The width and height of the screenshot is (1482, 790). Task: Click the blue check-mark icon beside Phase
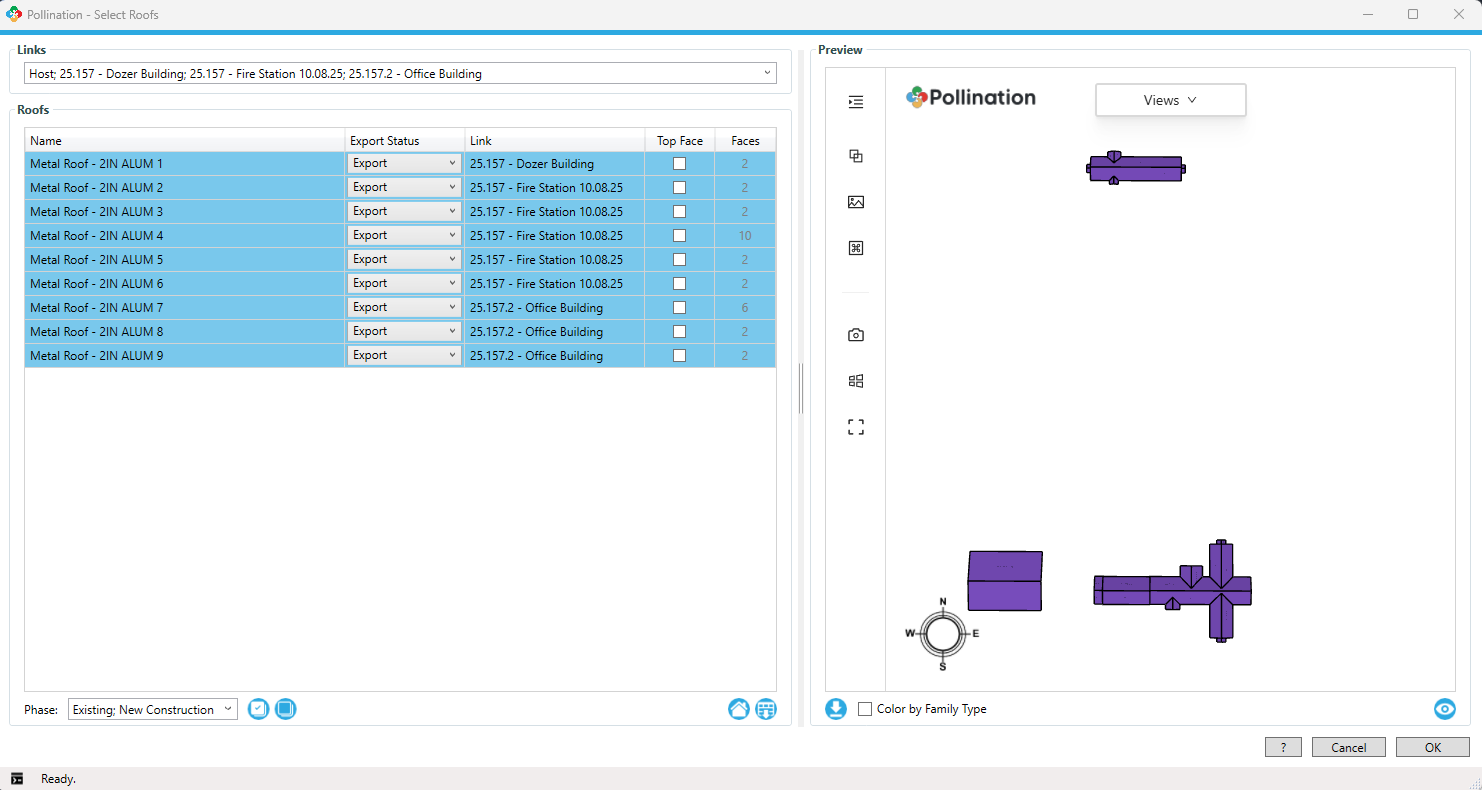point(258,709)
